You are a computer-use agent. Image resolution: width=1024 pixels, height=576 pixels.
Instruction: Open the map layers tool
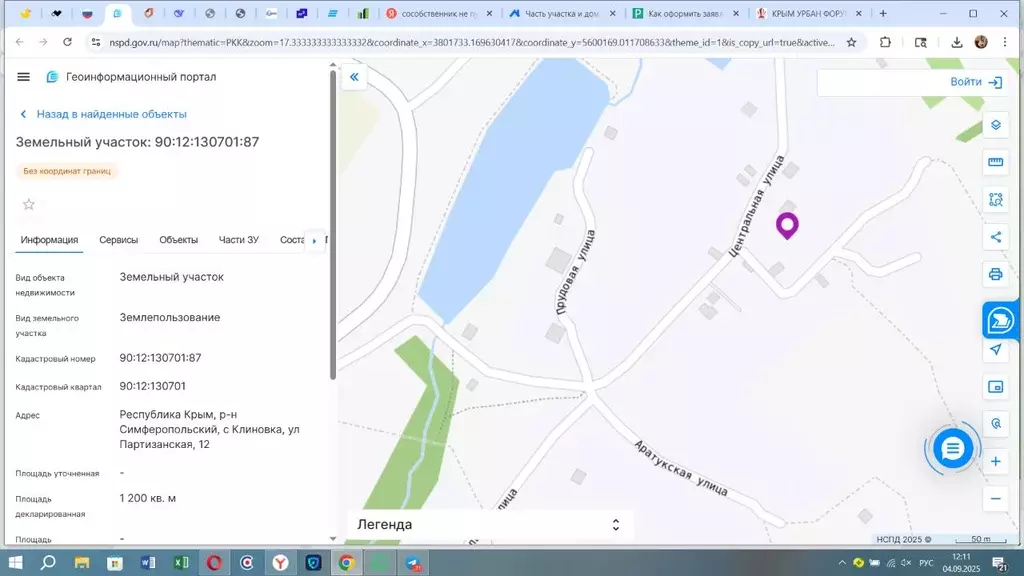(995, 125)
